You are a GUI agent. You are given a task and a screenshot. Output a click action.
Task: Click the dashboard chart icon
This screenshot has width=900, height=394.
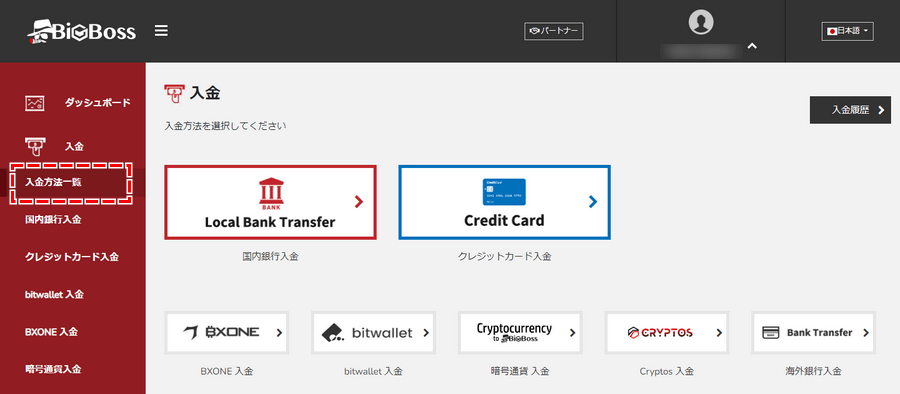[x=34, y=103]
